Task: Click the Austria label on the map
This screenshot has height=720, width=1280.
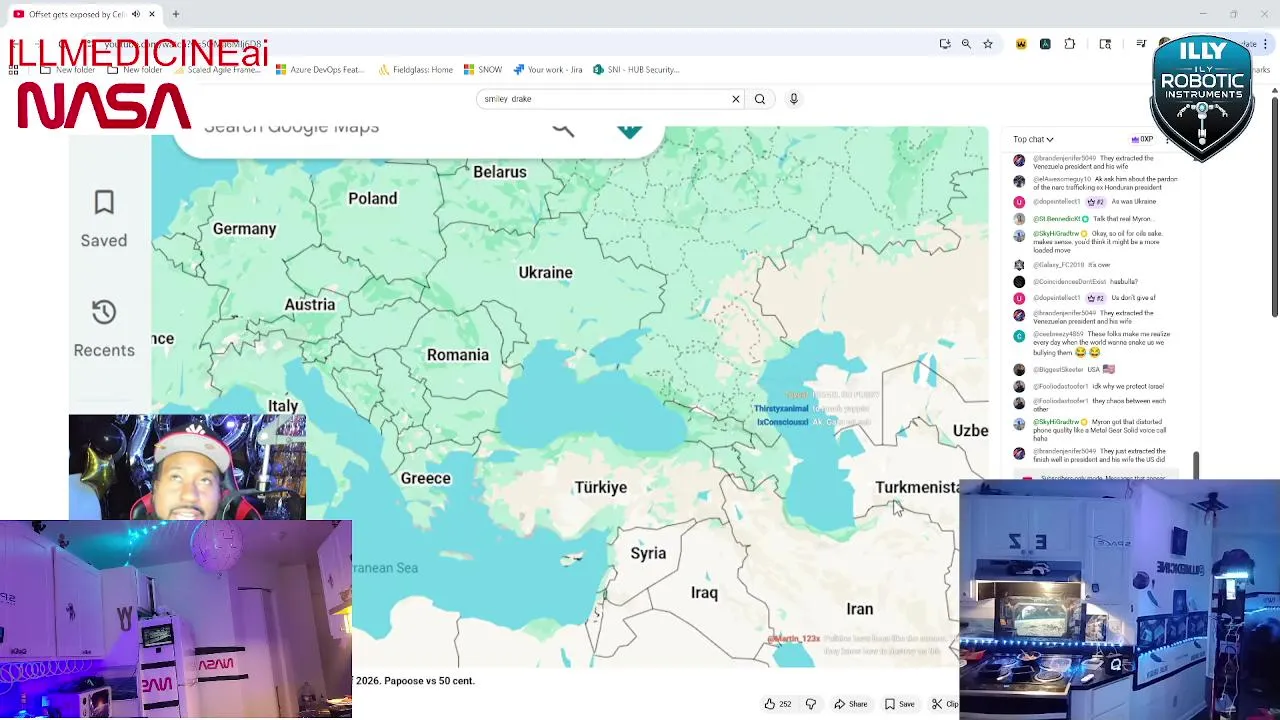Action: point(310,305)
